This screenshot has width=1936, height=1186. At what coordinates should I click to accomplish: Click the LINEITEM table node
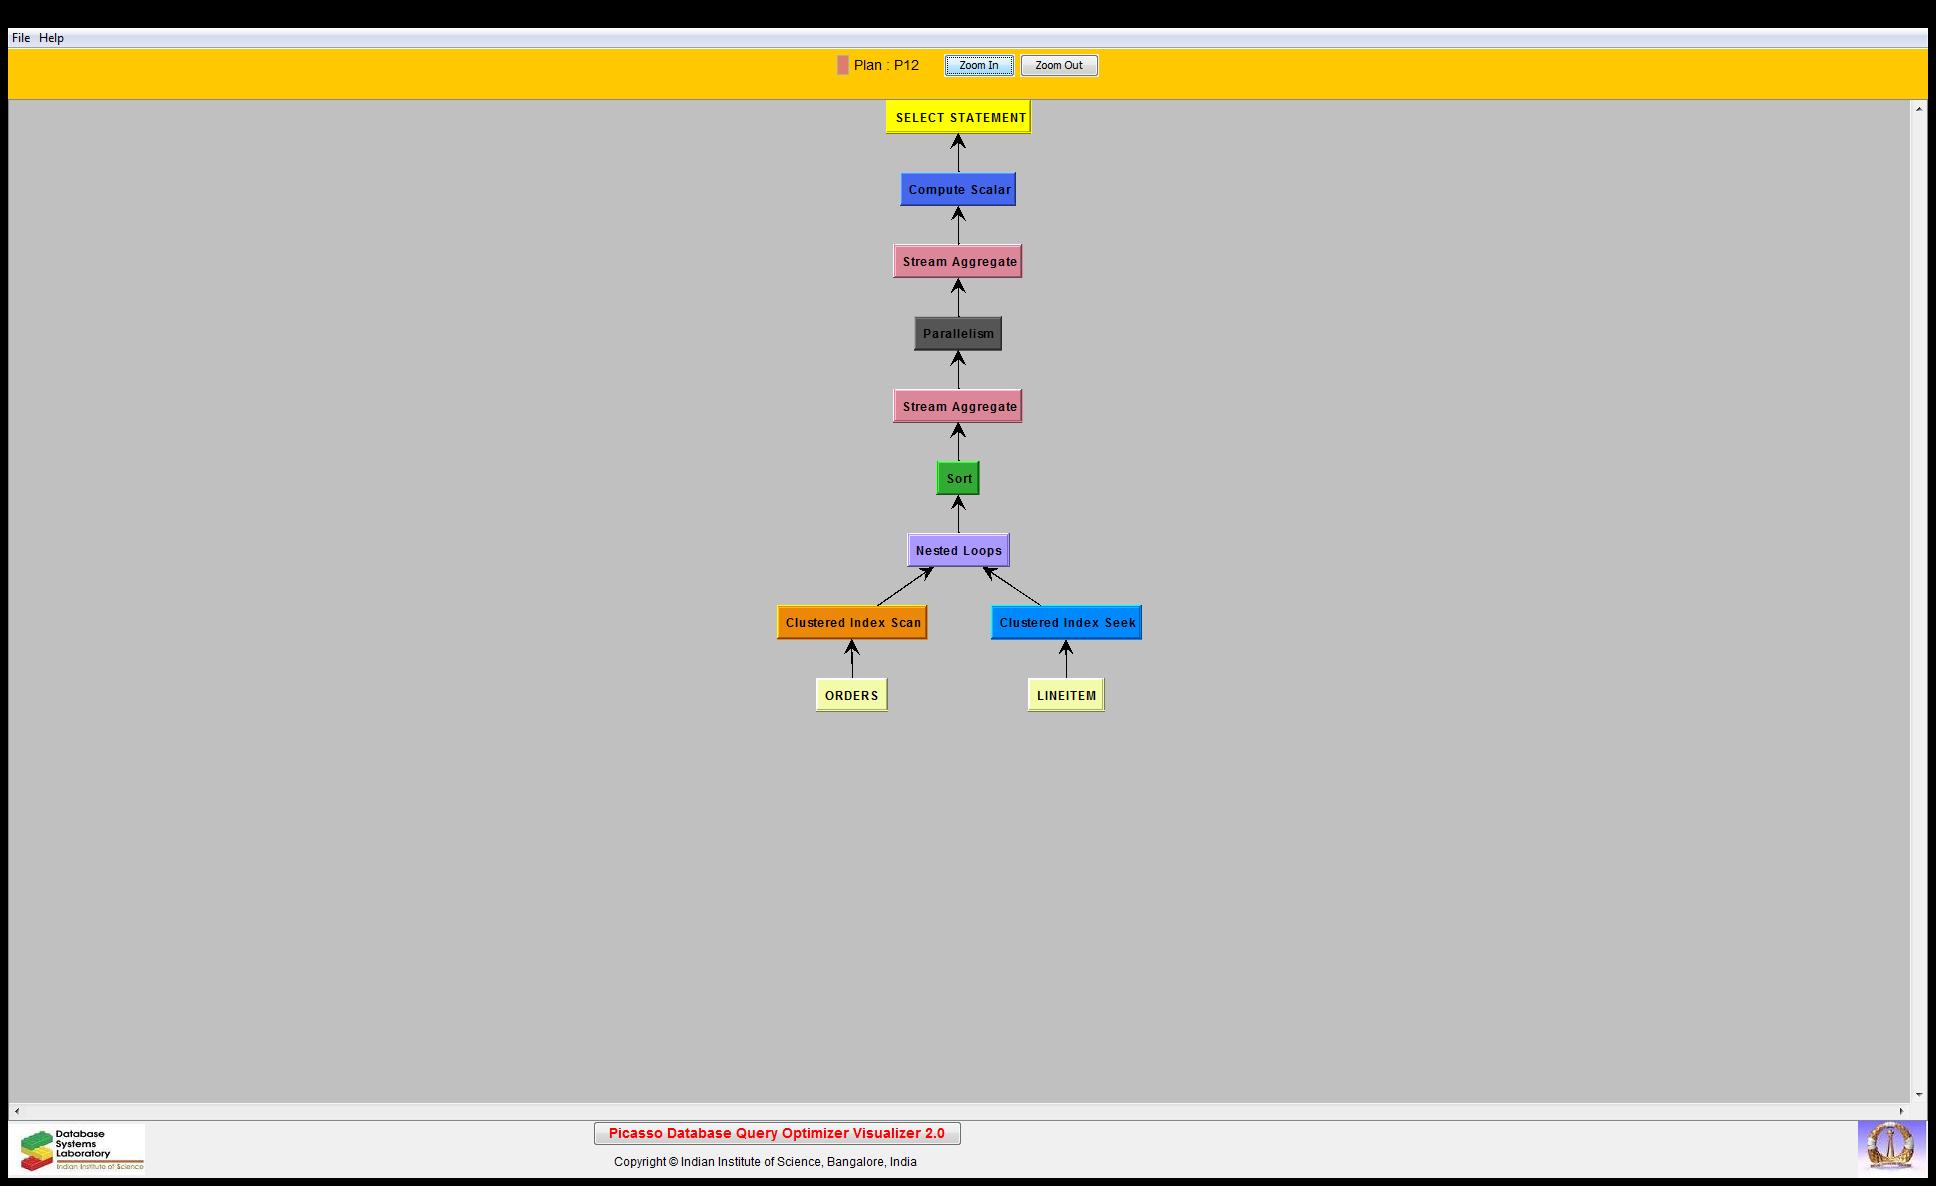point(1066,695)
